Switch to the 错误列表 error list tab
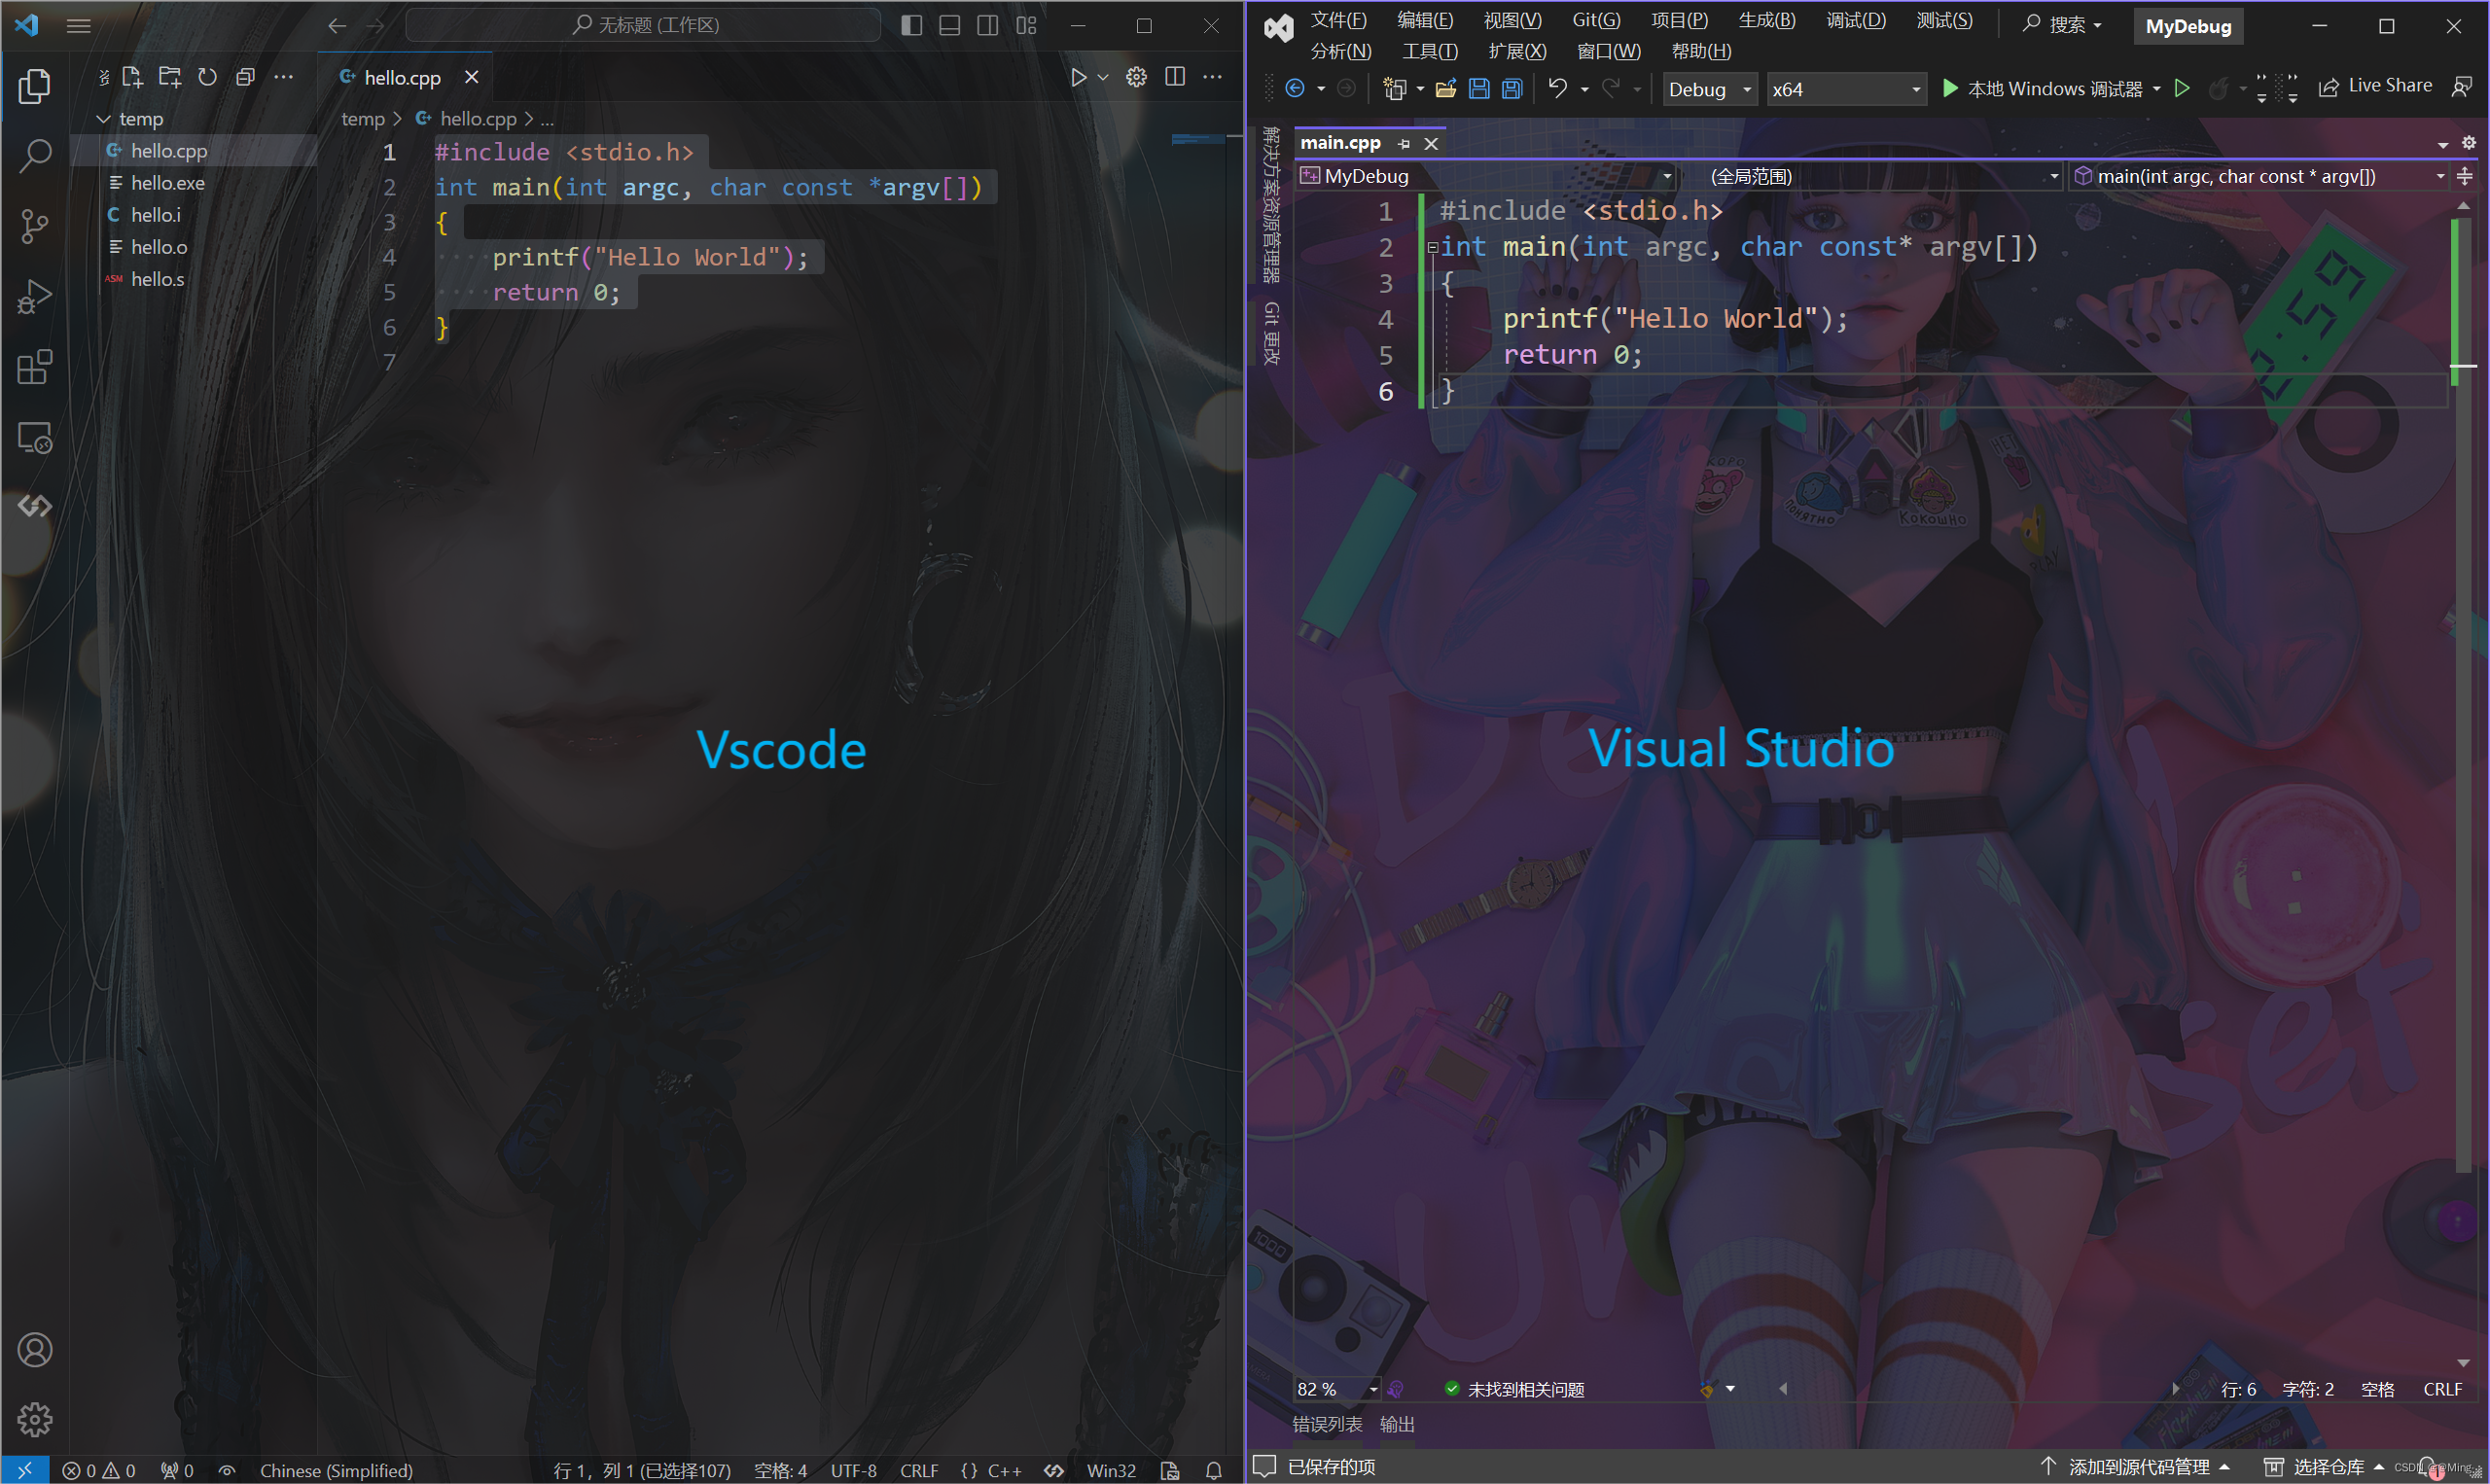This screenshot has height=1484, width=2490. [x=1327, y=1424]
